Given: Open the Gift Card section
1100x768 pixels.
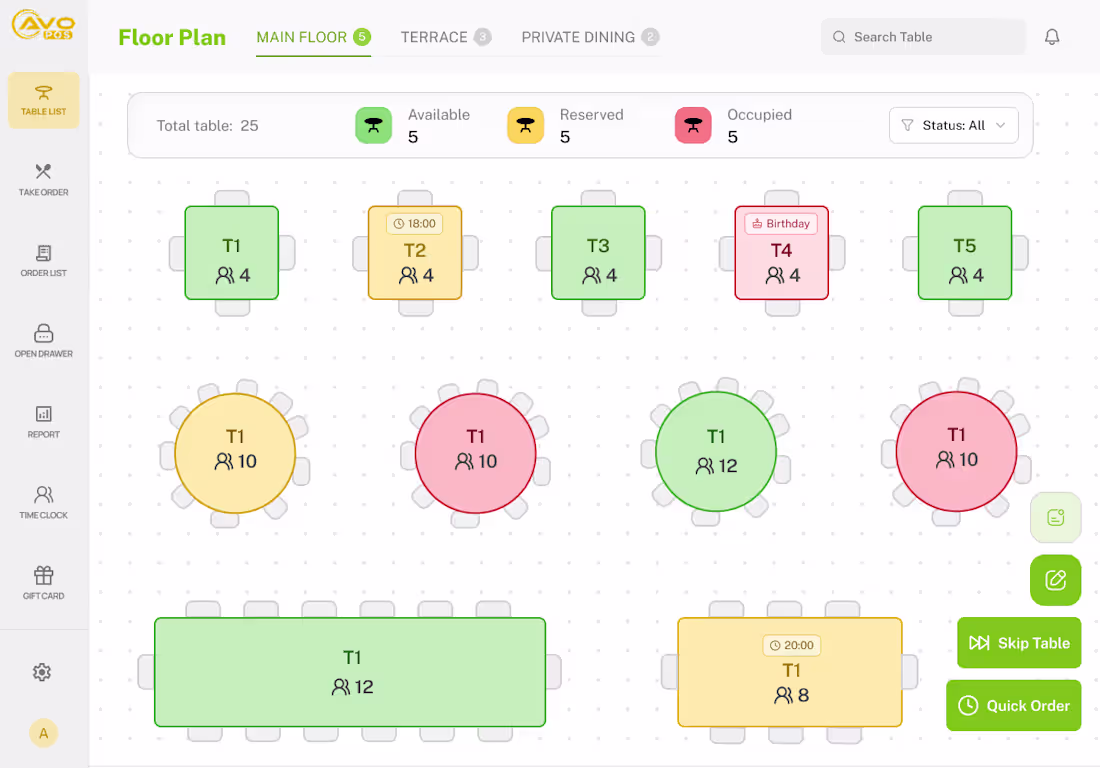Looking at the screenshot, I should click(43, 583).
